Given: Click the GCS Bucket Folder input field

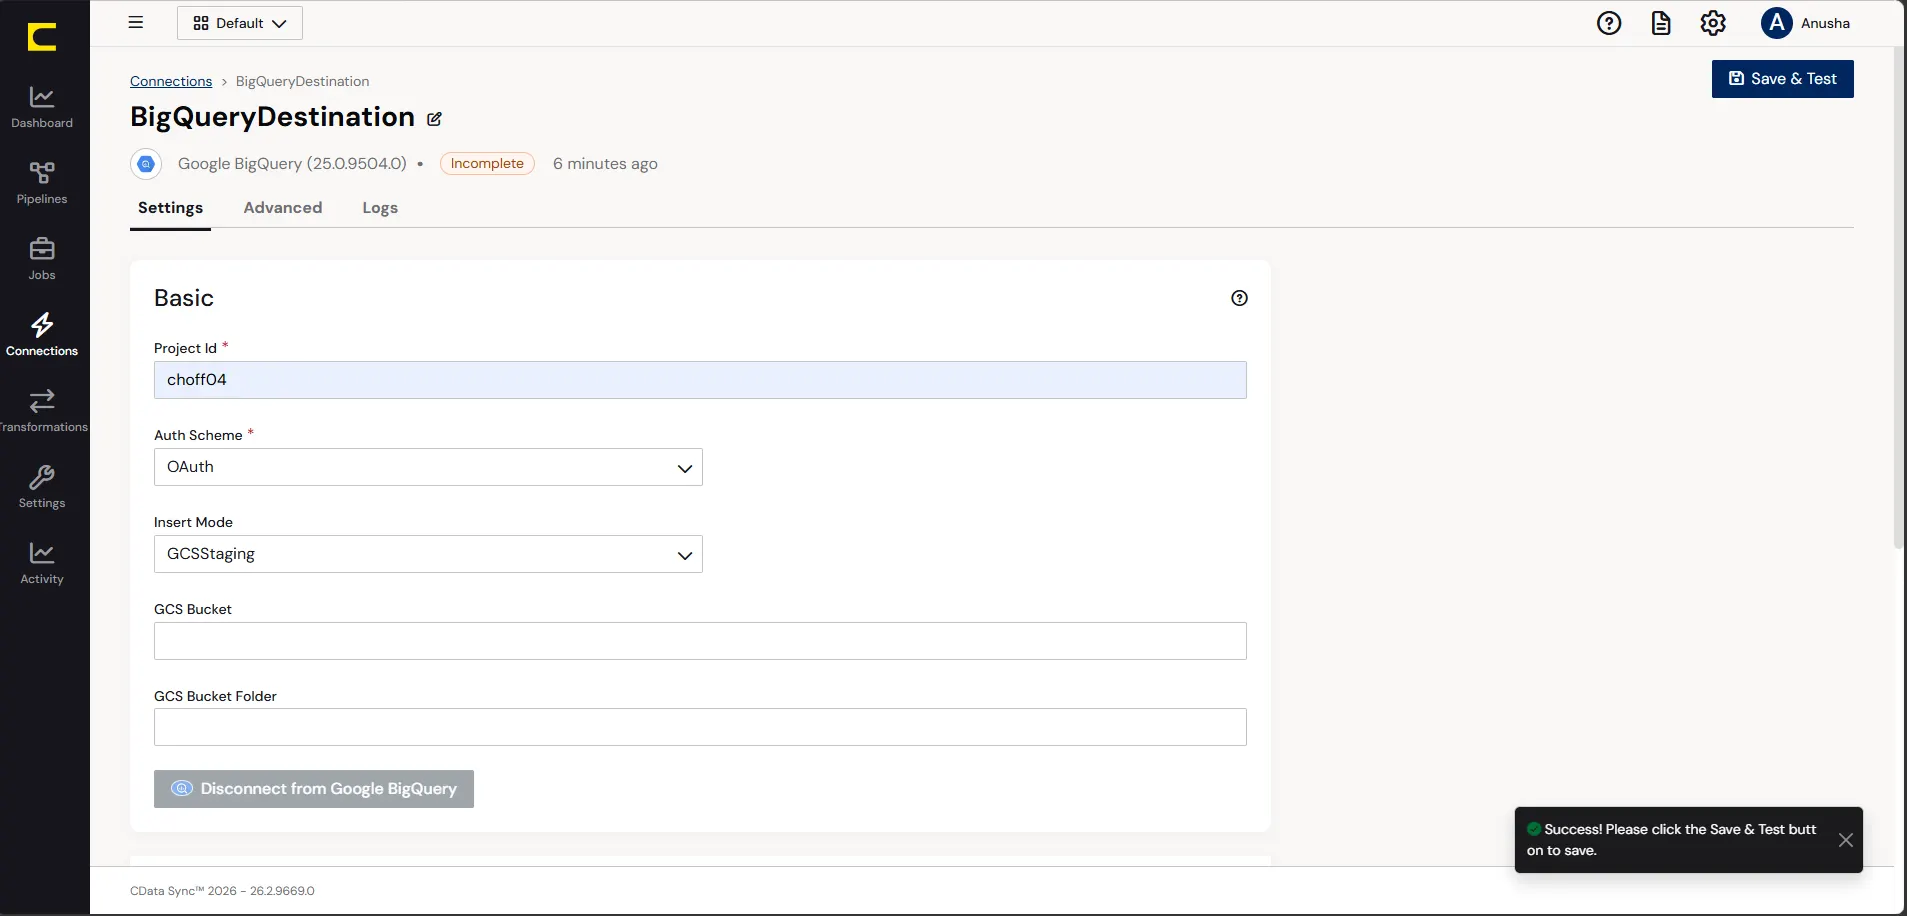Looking at the screenshot, I should click(700, 727).
